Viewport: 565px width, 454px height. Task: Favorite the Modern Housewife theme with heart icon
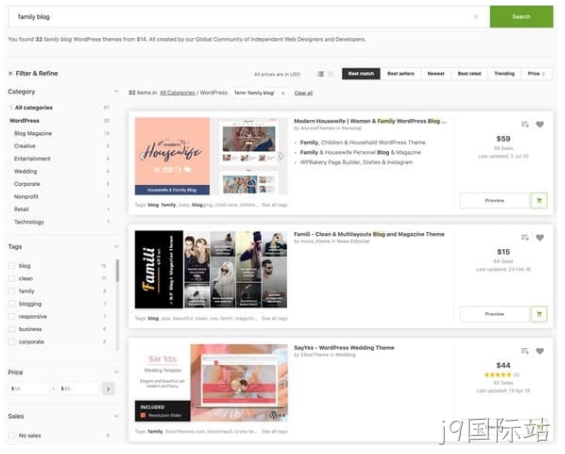coord(539,124)
